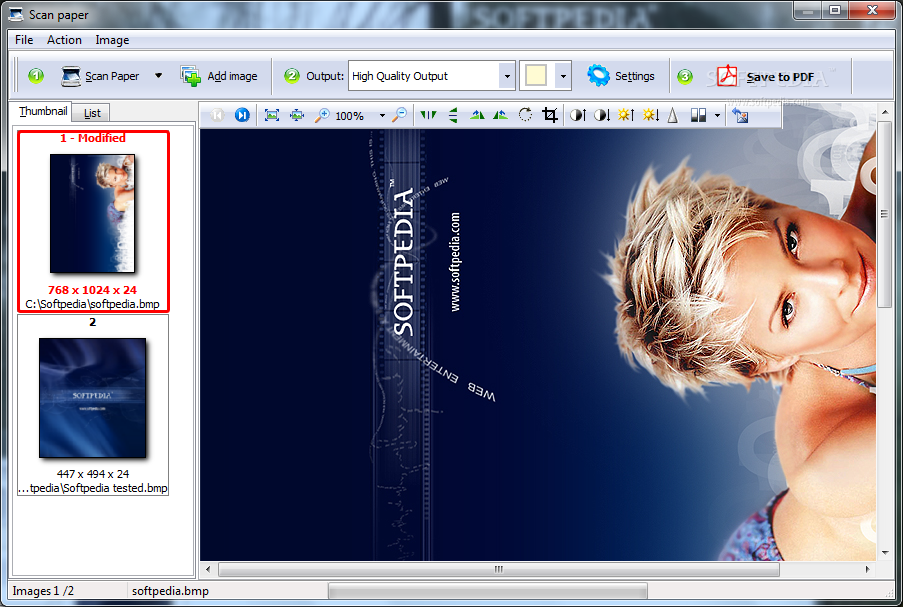Click the horizontal scrollbar right arrow
The height and width of the screenshot is (607, 903).
click(868, 569)
